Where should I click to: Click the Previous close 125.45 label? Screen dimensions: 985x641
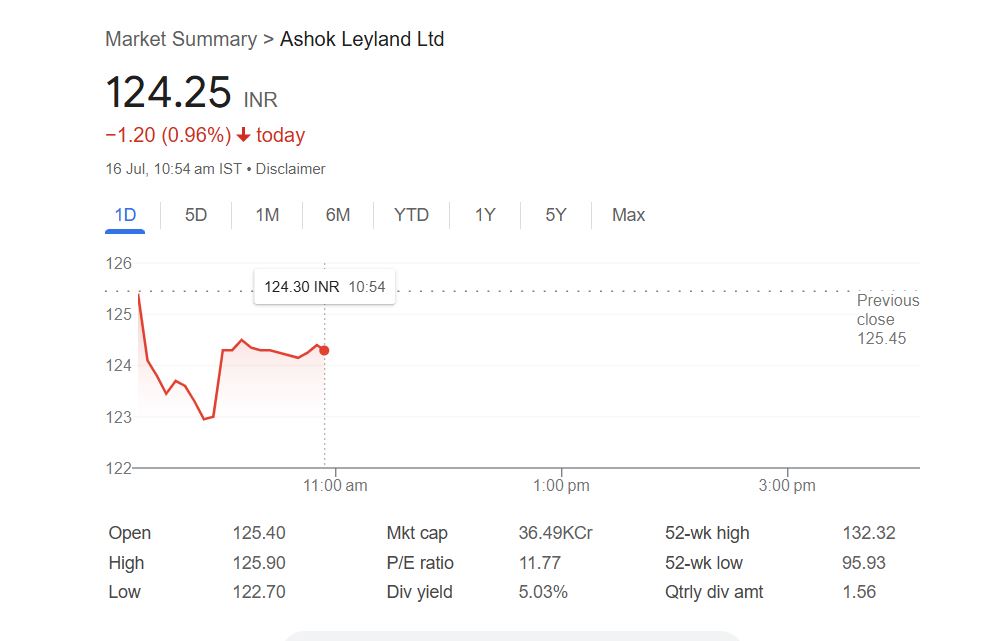pyautogui.click(x=887, y=319)
